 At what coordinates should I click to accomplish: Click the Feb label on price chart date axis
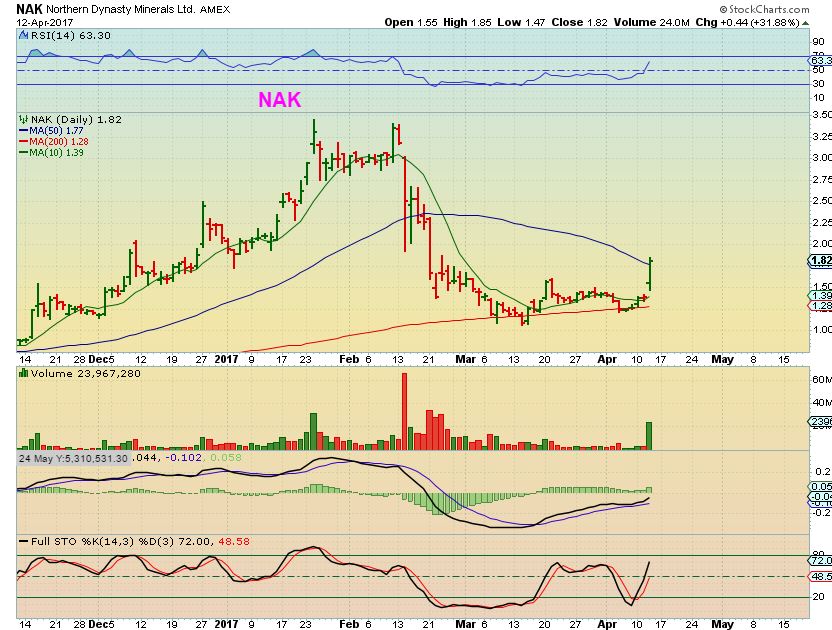pos(349,359)
